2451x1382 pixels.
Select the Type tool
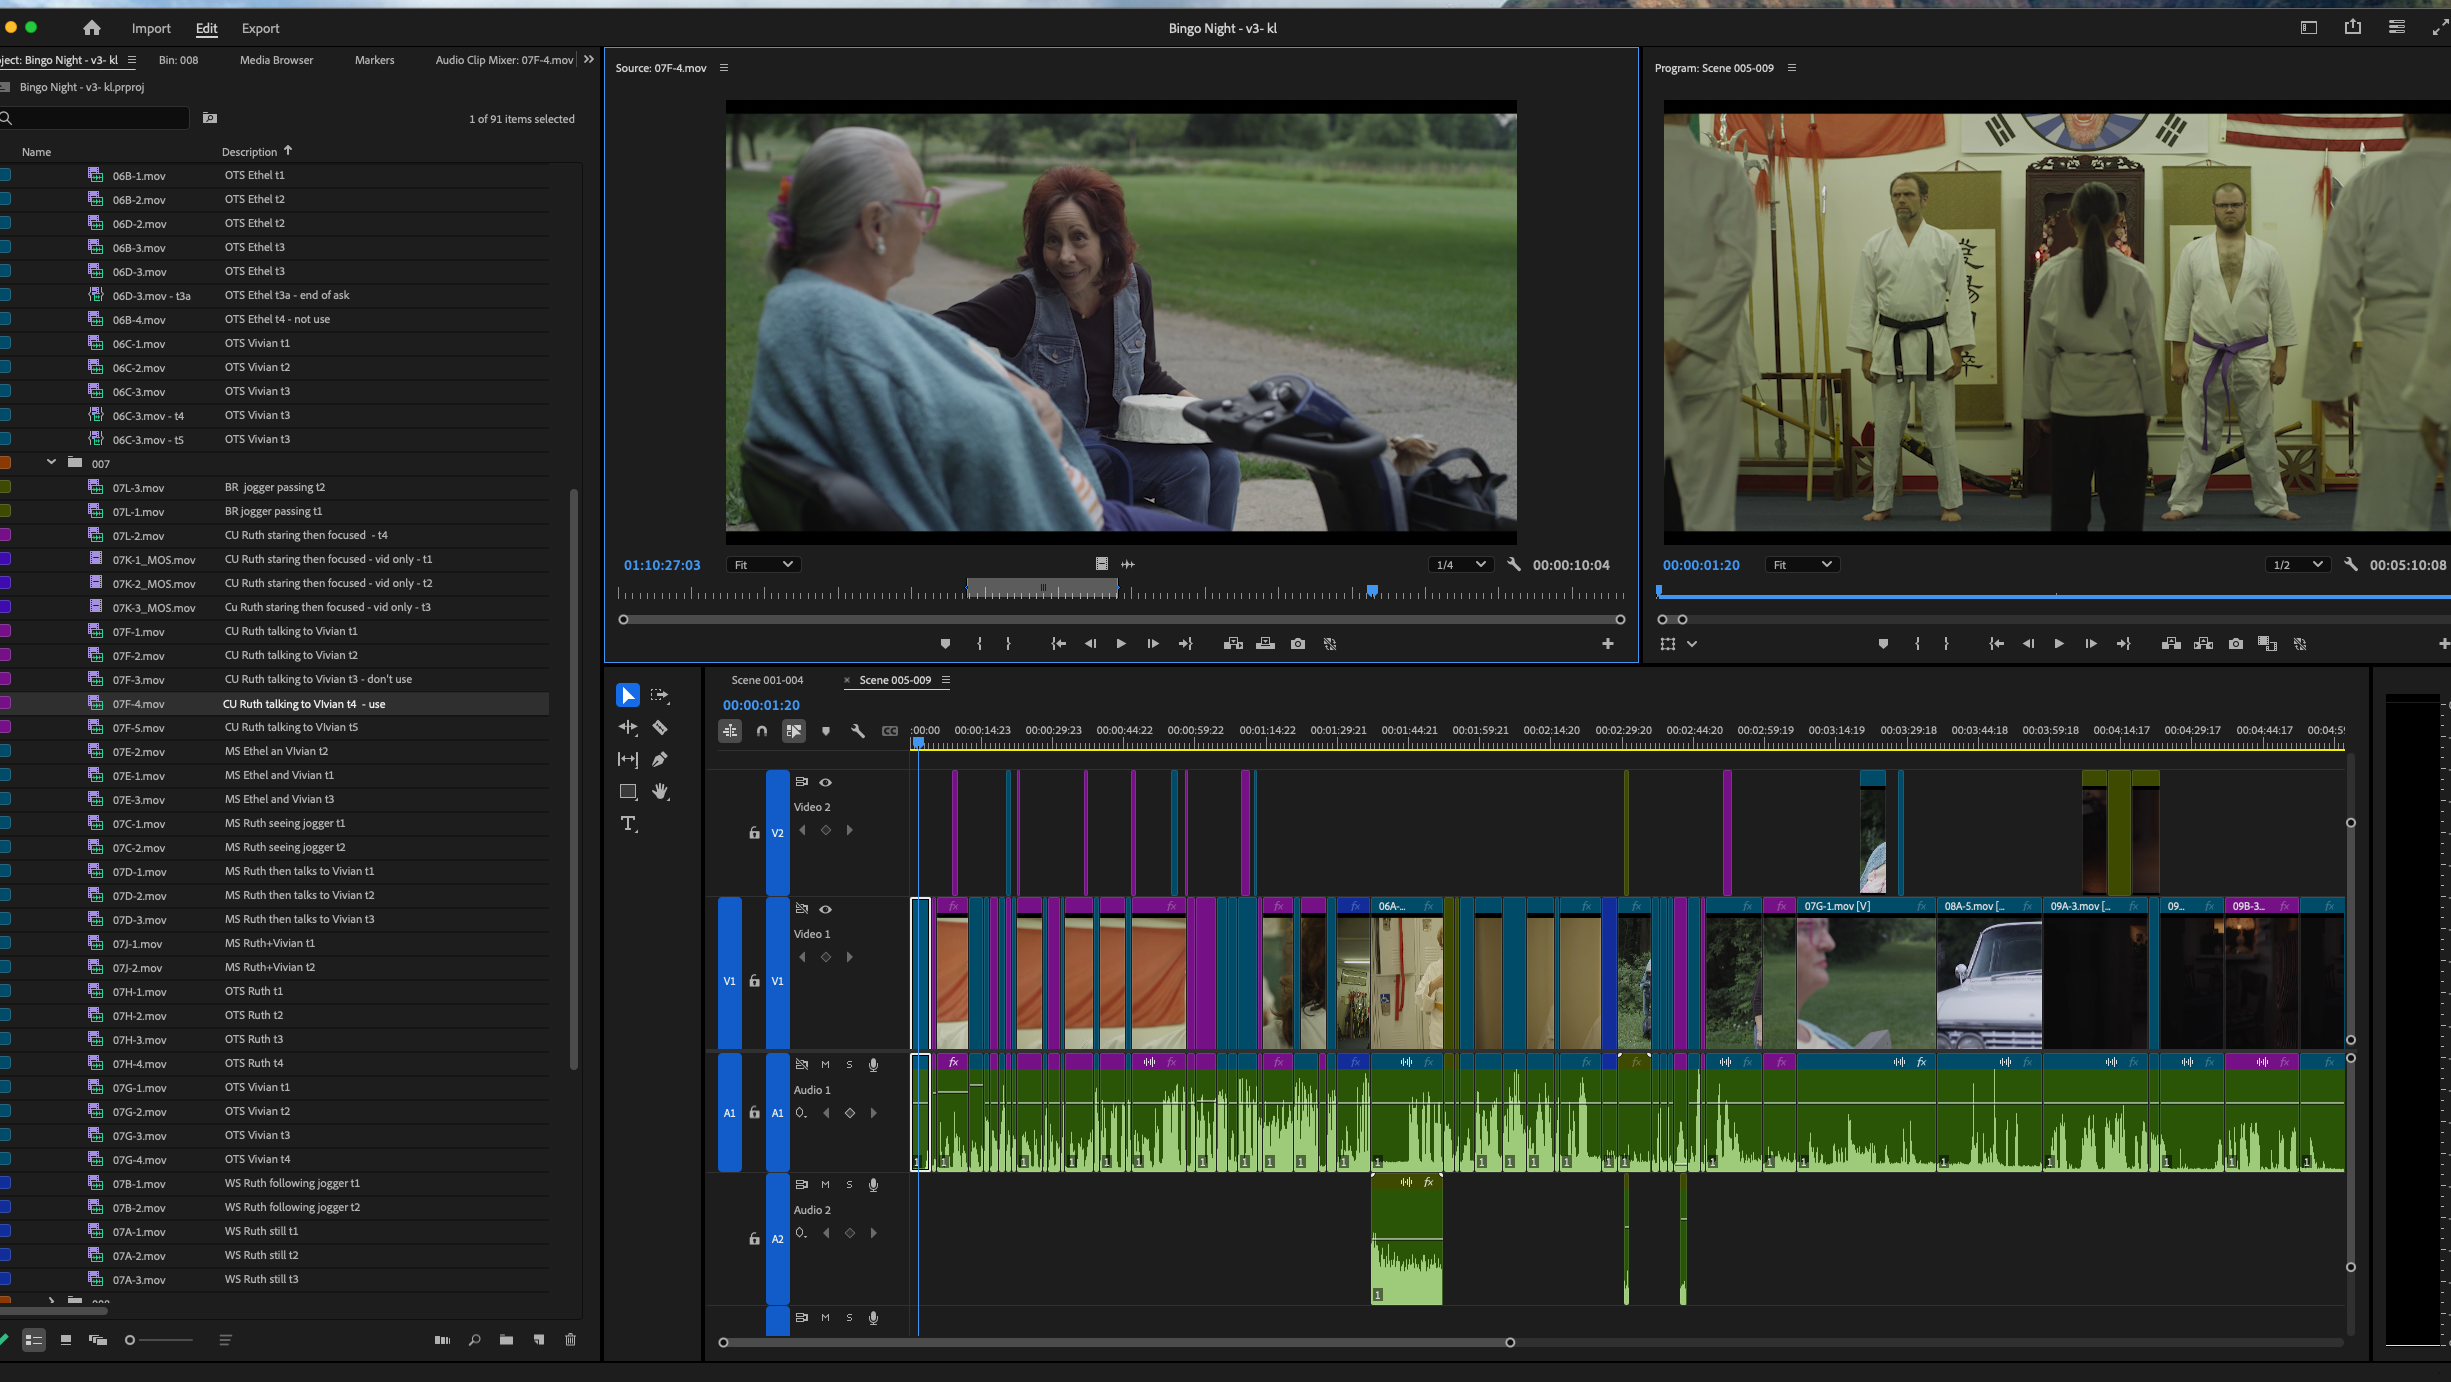pyautogui.click(x=628, y=823)
